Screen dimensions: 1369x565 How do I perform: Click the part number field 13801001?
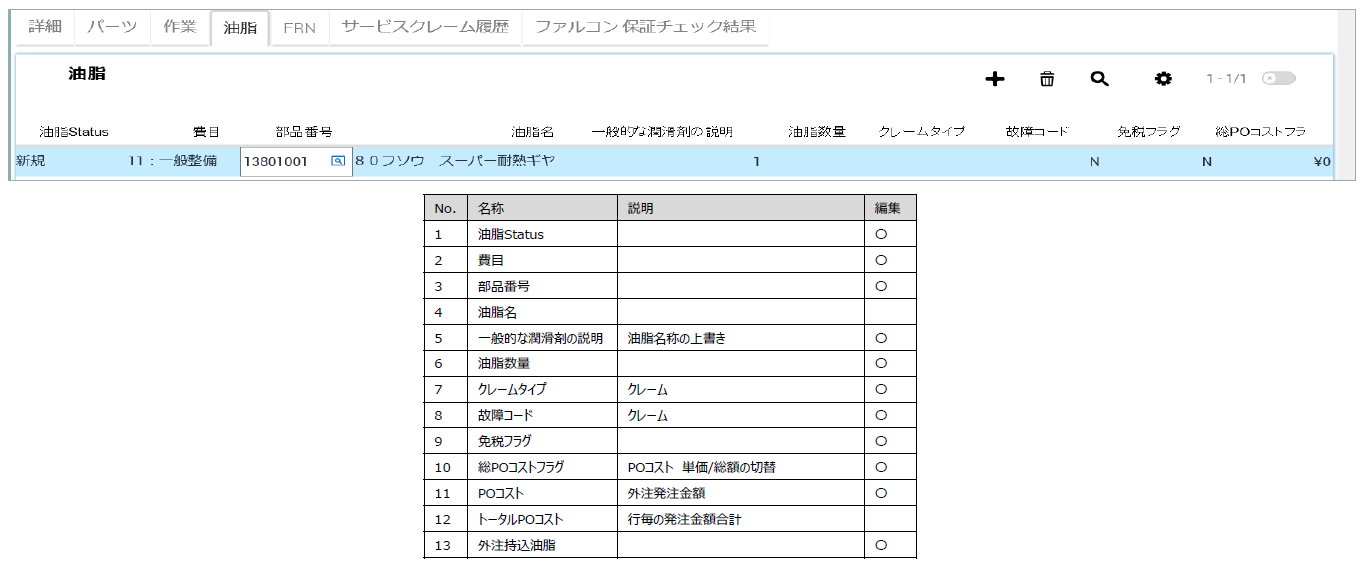(283, 161)
